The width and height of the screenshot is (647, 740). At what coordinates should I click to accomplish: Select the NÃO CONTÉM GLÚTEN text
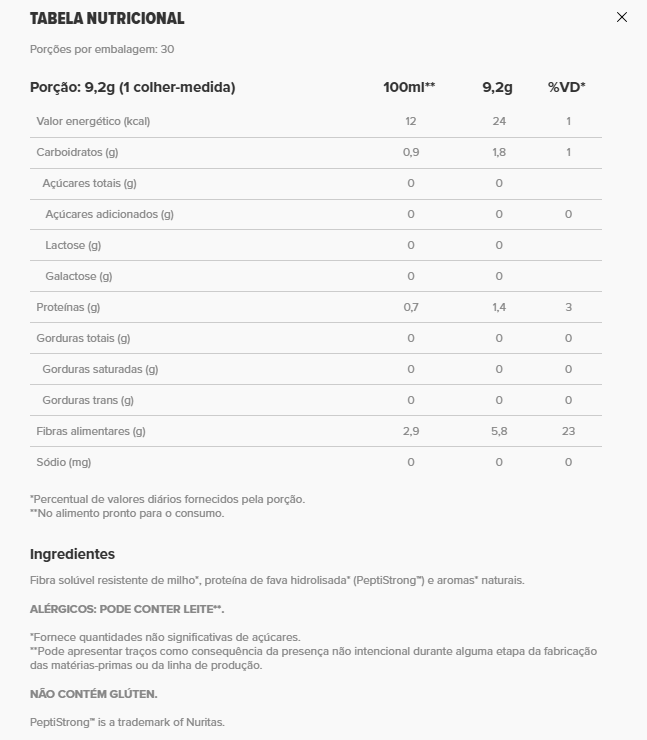(93, 694)
